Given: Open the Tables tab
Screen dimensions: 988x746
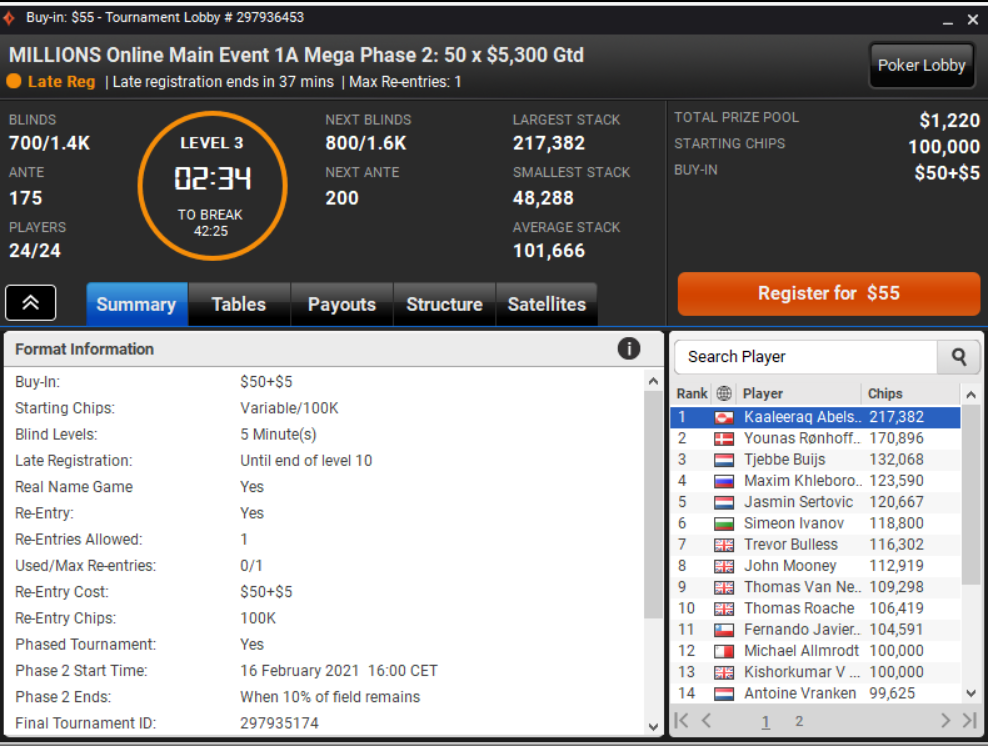Looking at the screenshot, I should click(x=239, y=304).
